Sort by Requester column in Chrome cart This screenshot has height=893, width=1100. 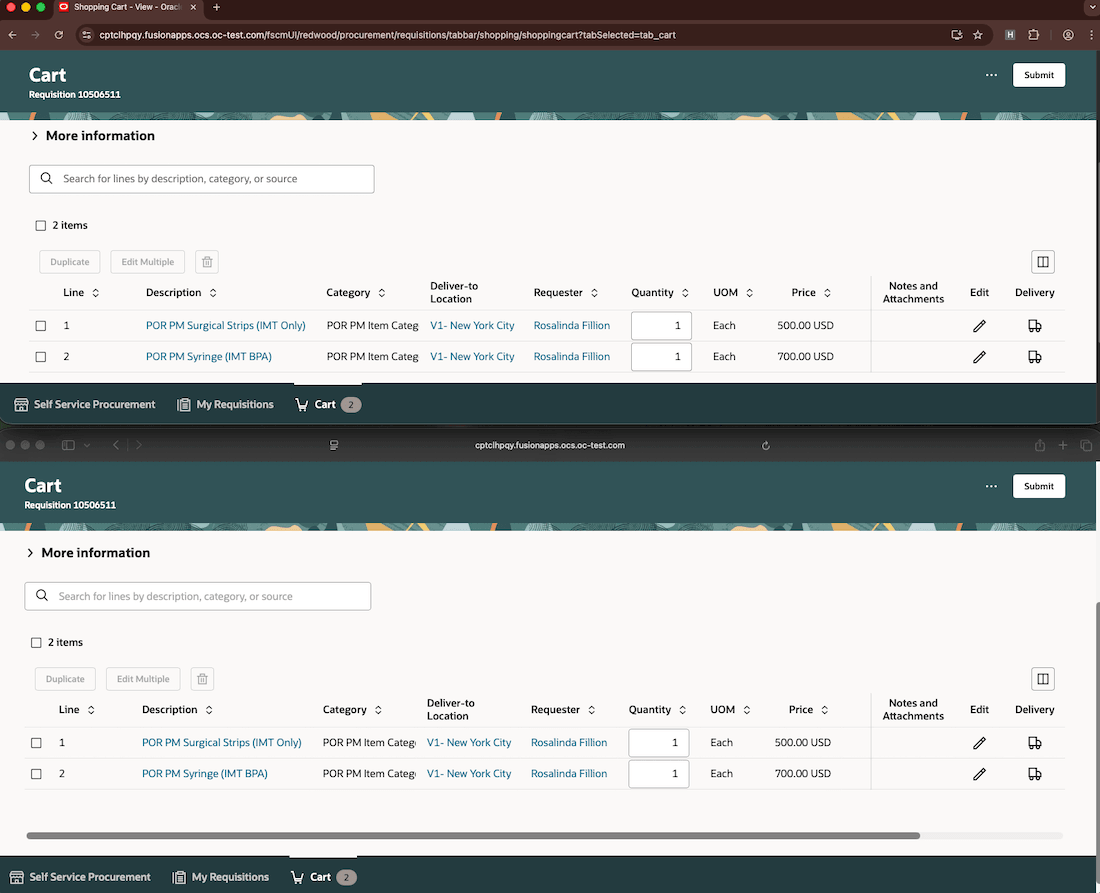[x=594, y=293]
